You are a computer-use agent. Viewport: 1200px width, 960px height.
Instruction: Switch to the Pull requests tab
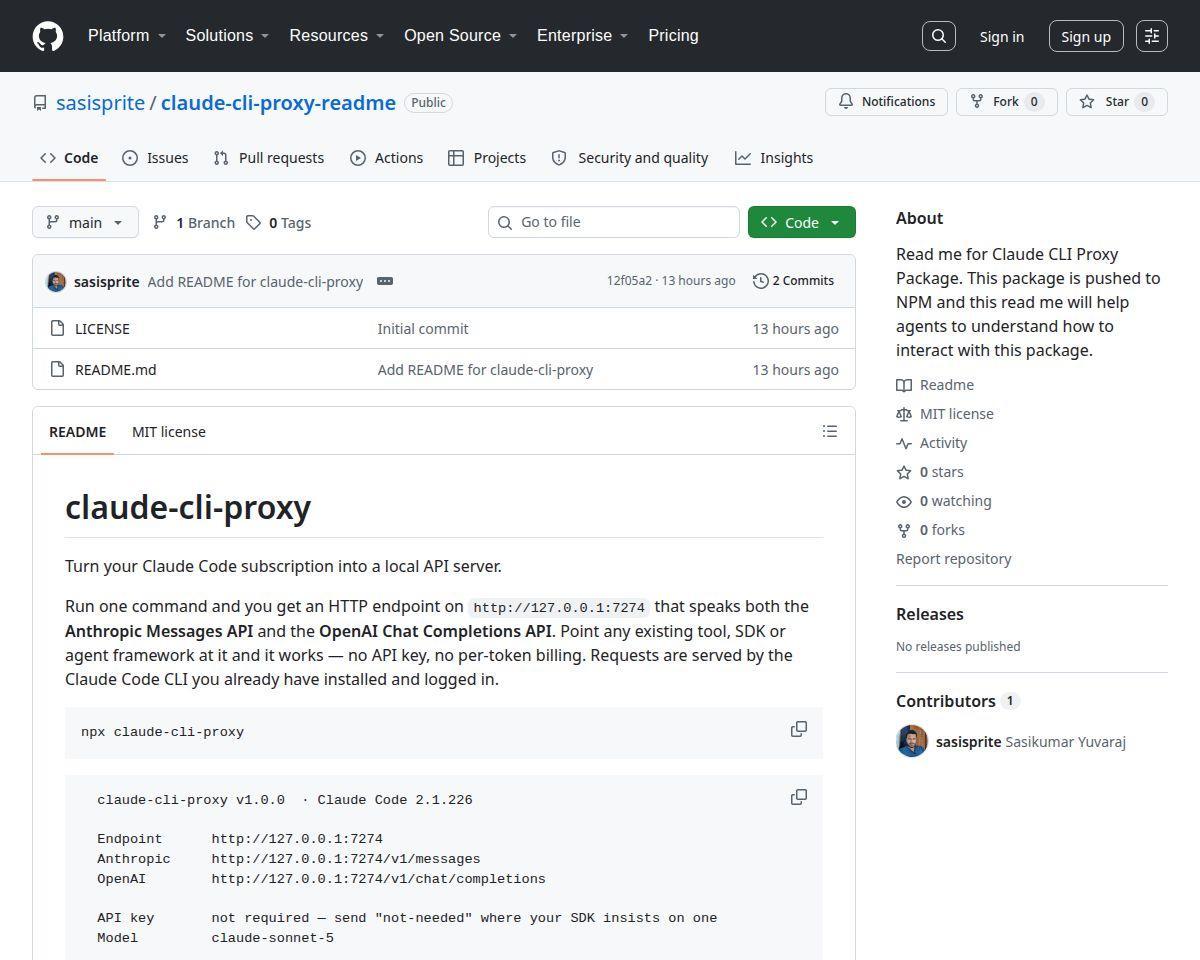pyautogui.click(x=268, y=158)
